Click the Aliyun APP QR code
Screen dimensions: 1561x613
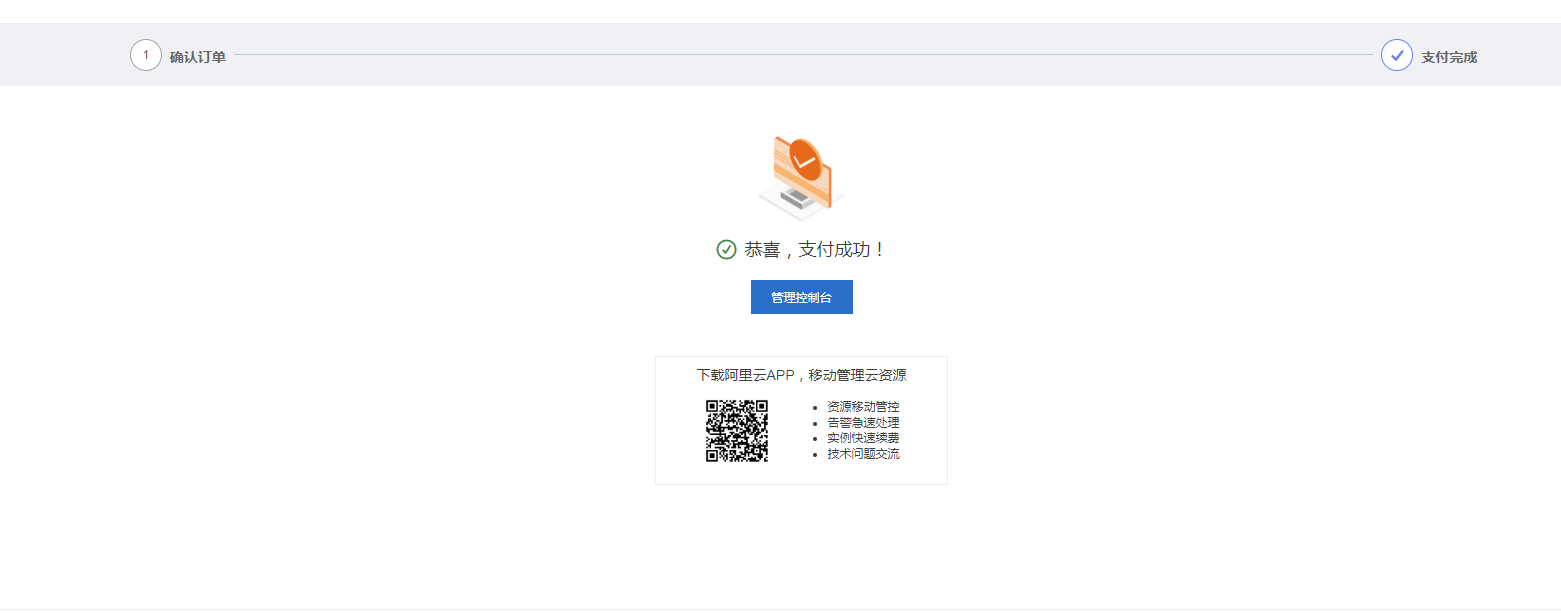click(x=737, y=431)
